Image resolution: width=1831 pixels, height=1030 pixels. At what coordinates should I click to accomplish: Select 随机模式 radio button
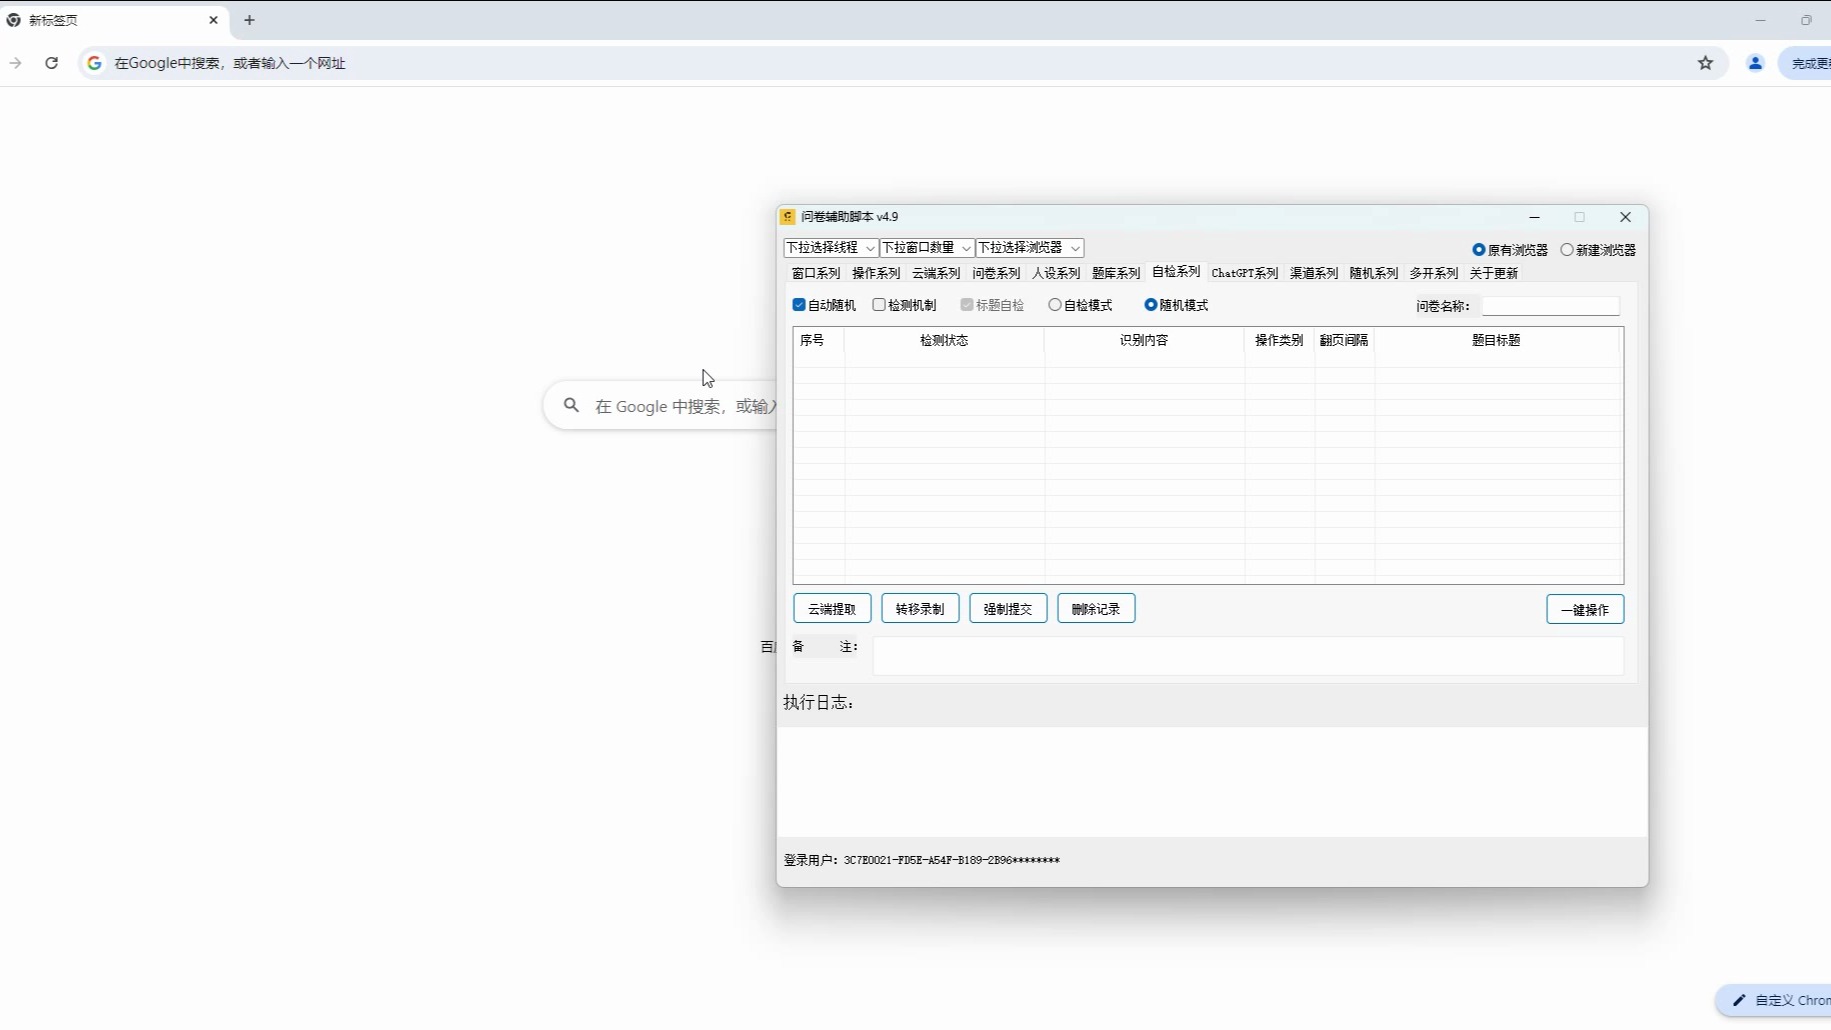coord(1151,305)
